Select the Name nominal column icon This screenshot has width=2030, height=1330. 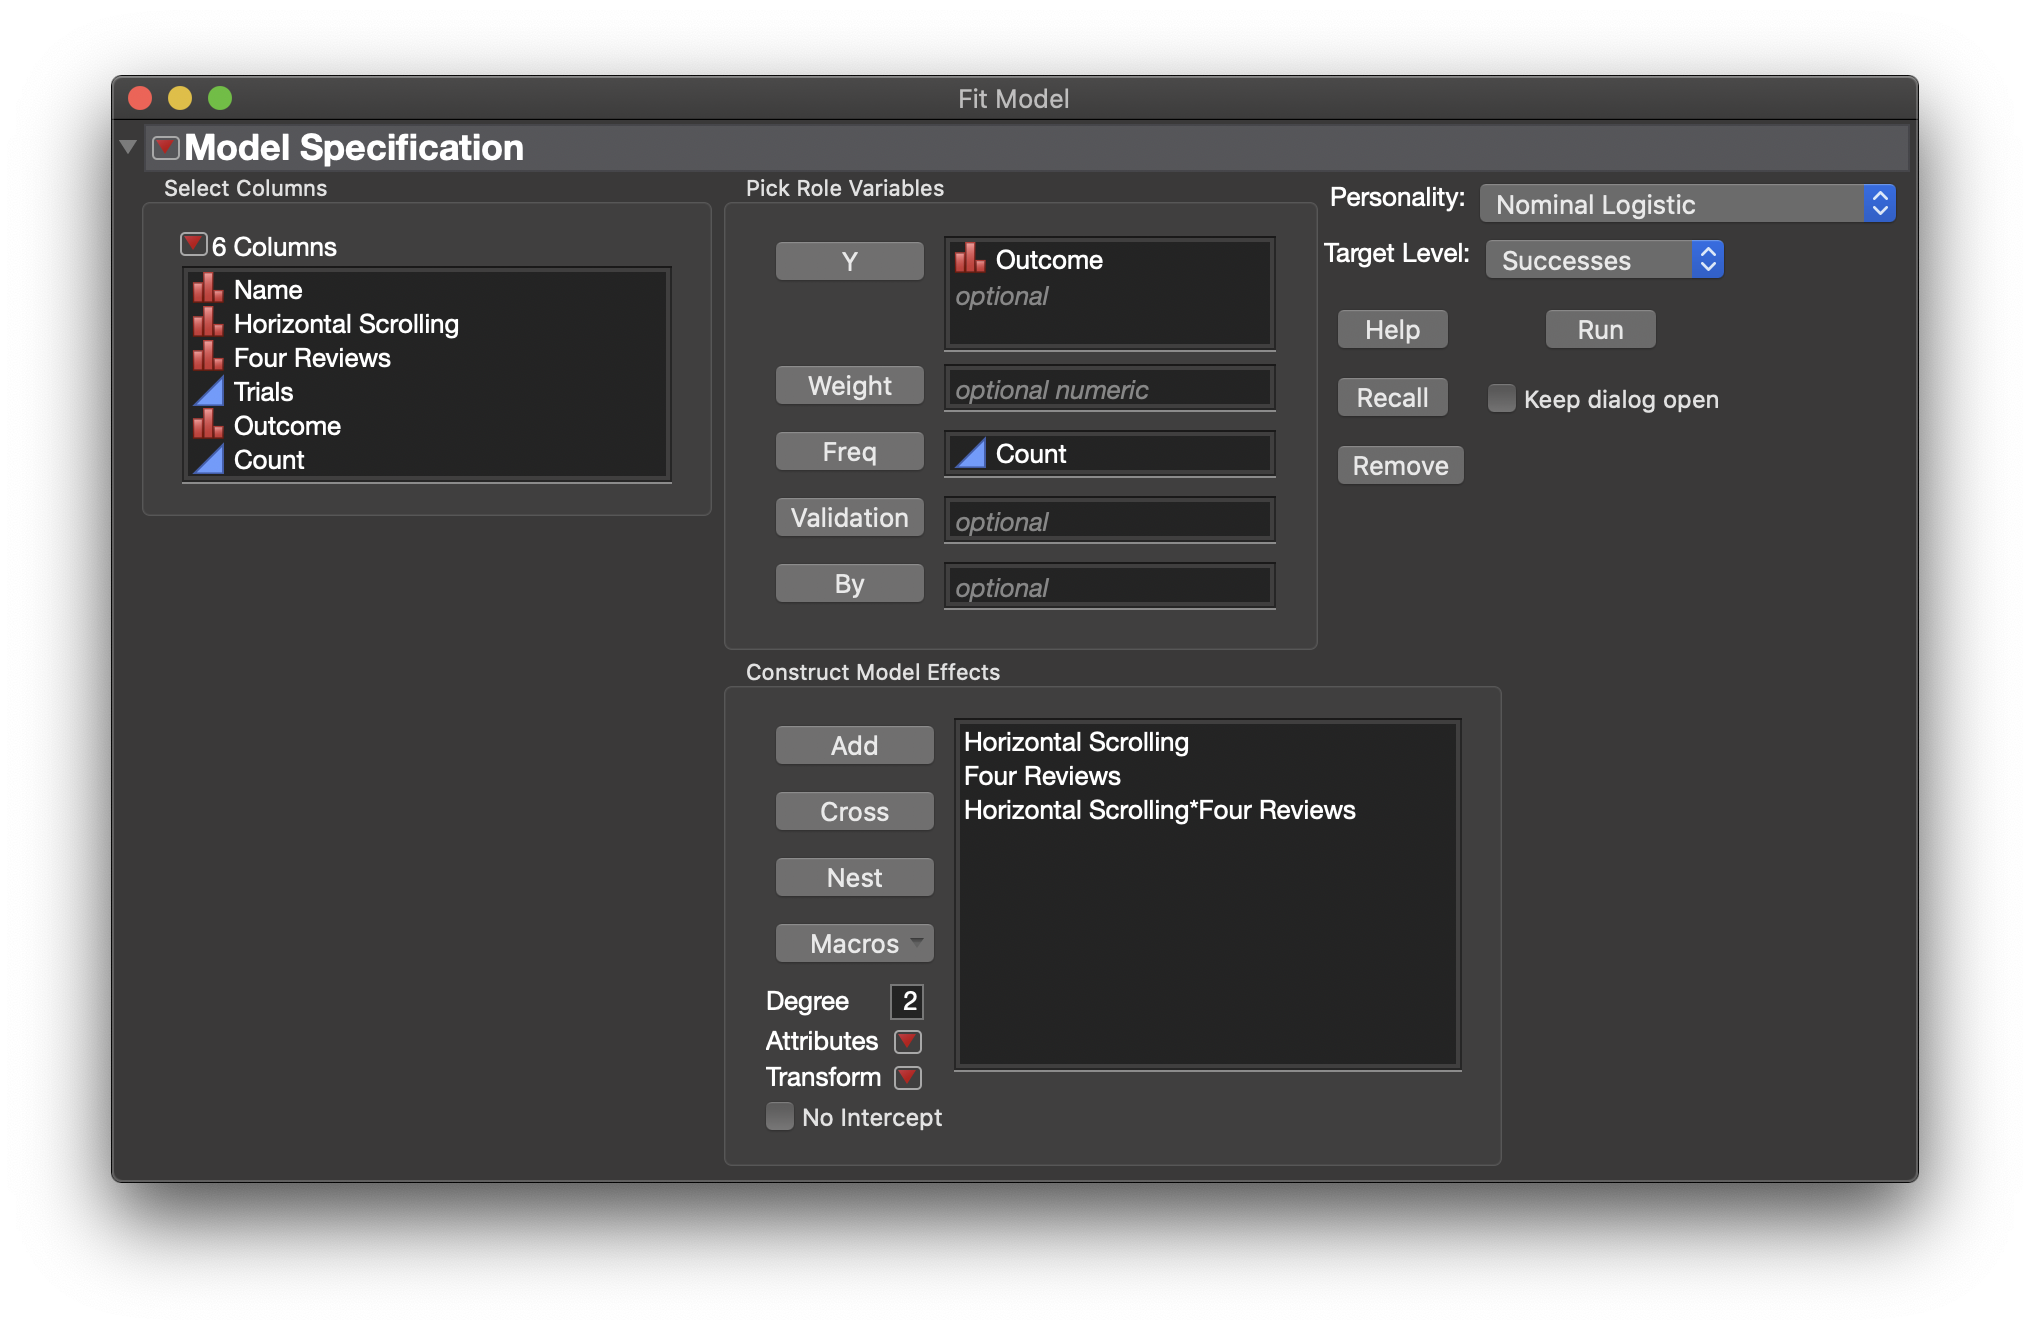[208, 290]
